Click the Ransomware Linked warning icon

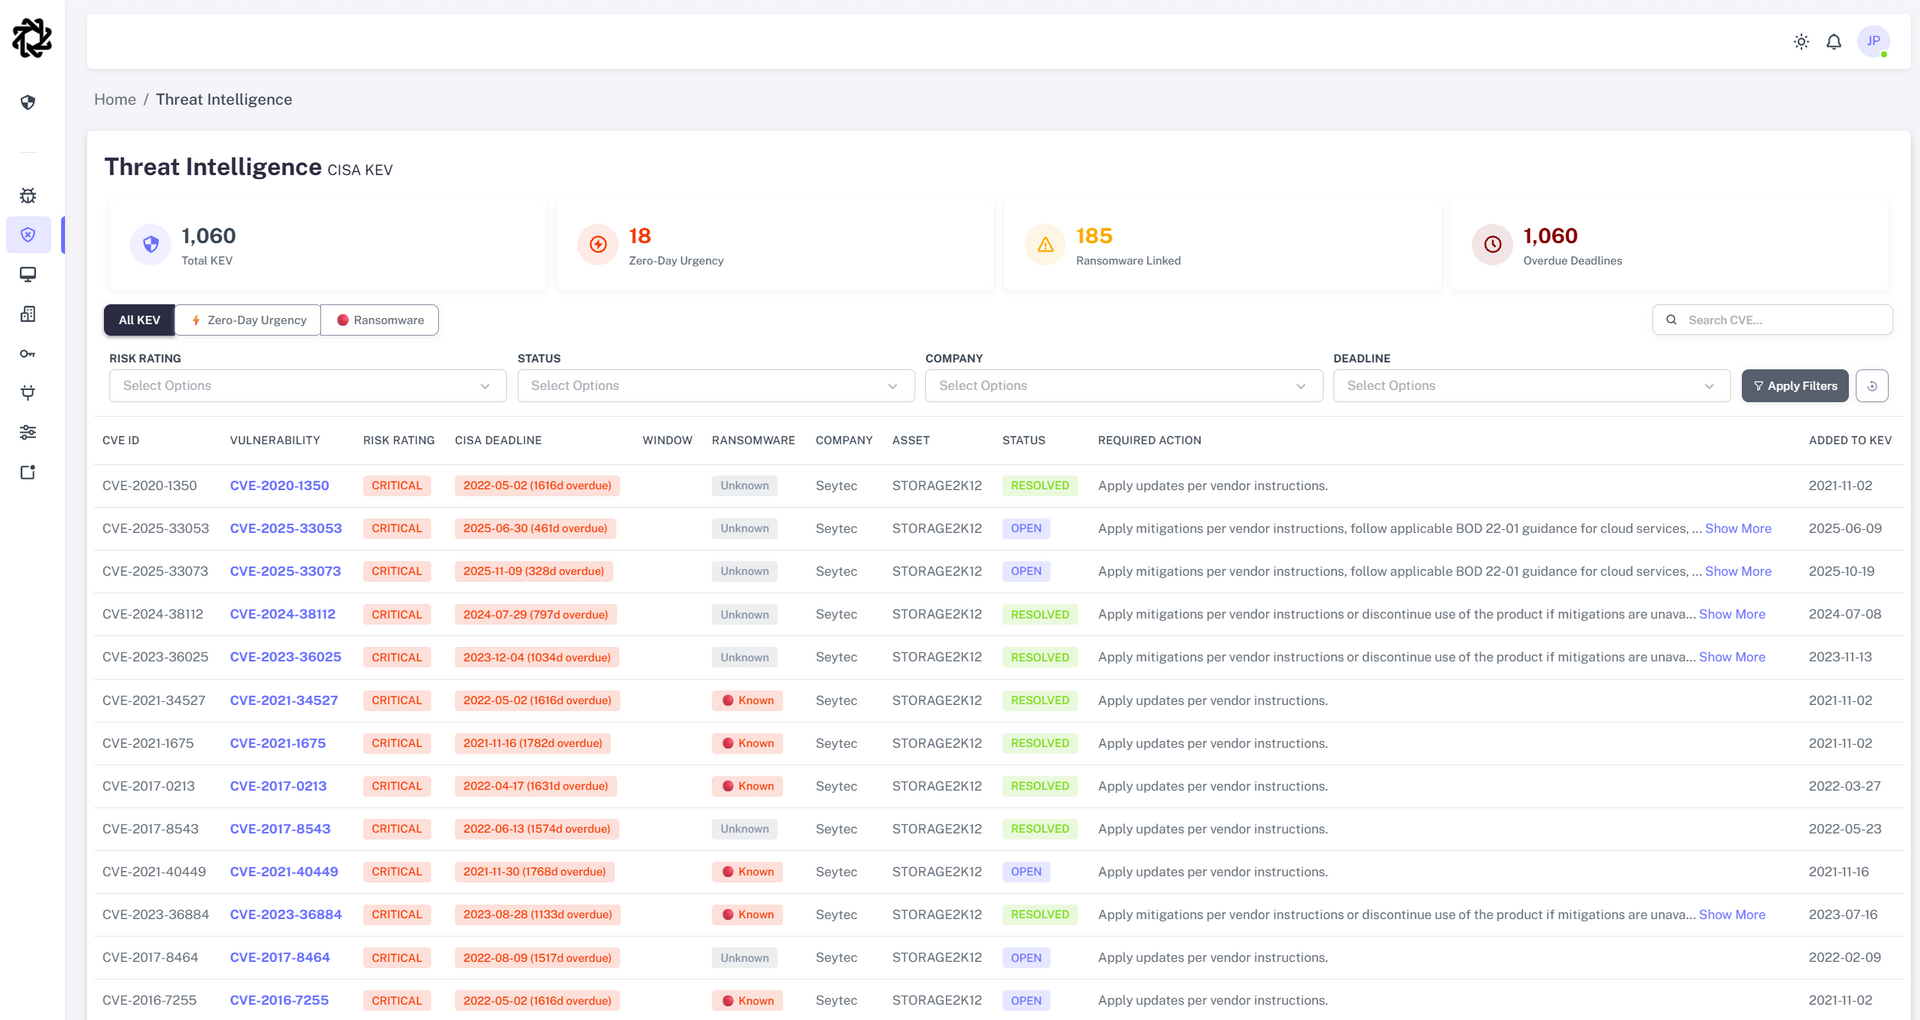pos(1045,245)
